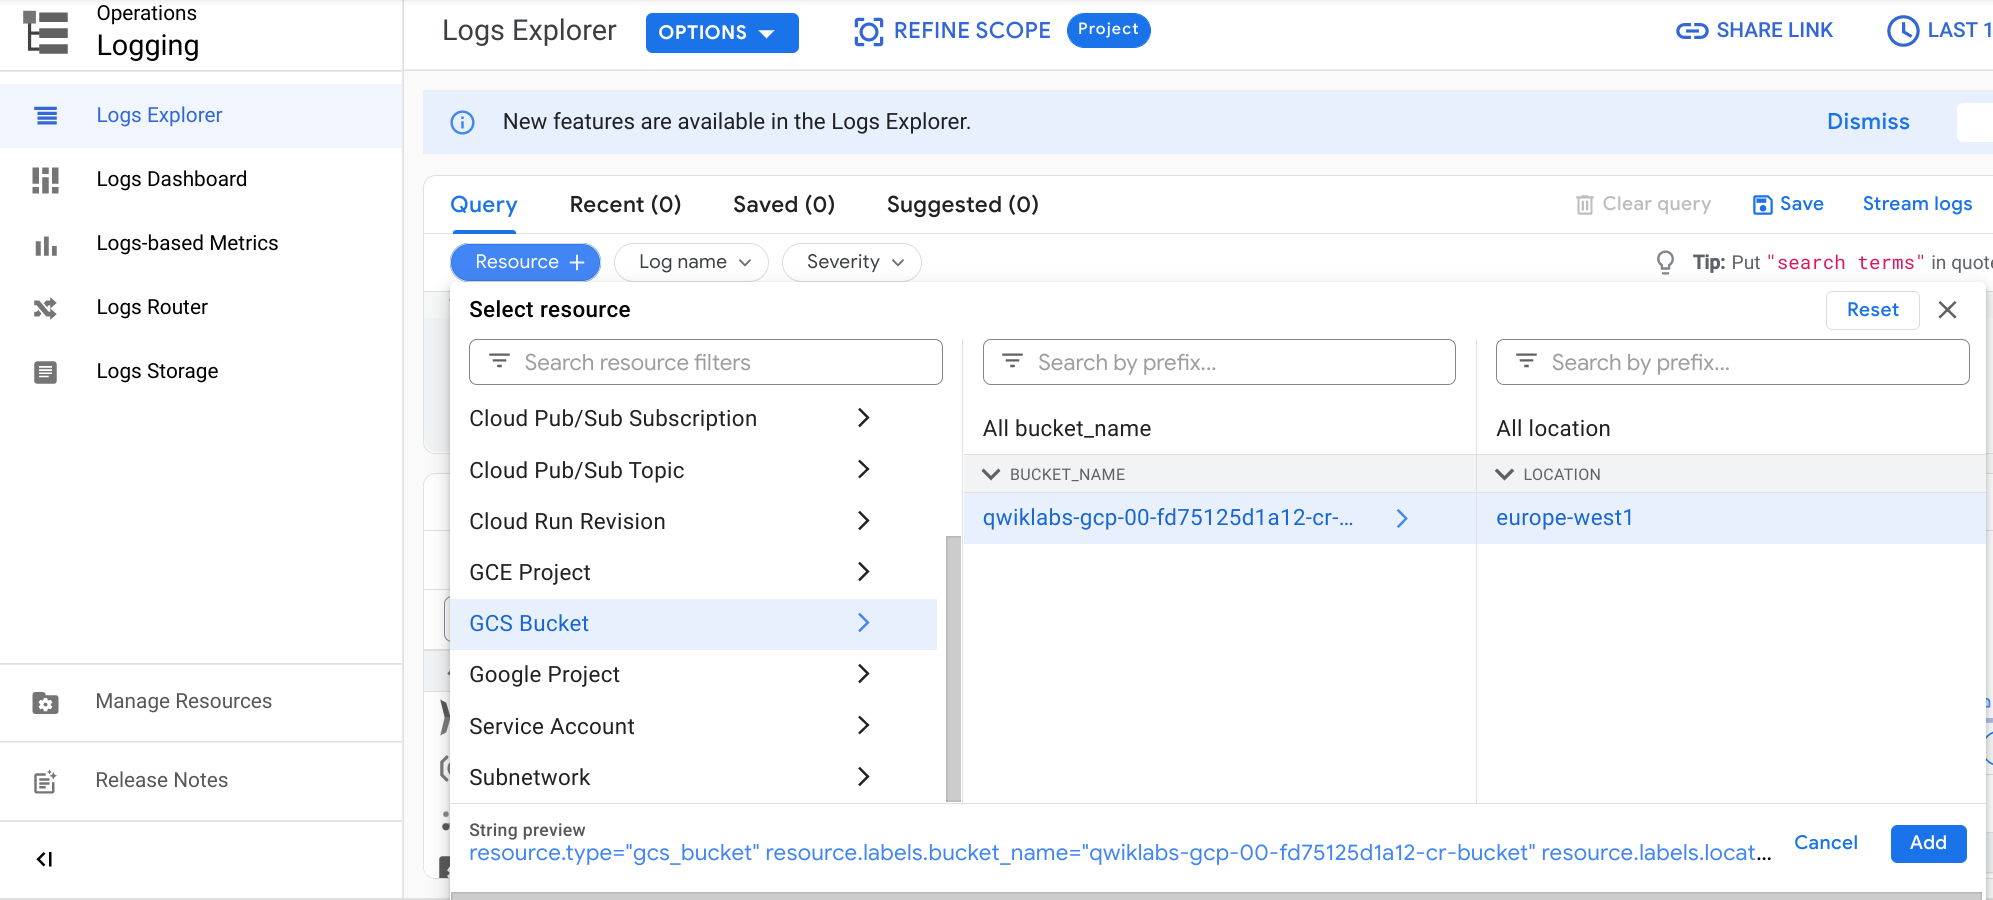Open Logs Storage from sidebar
Image resolution: width=1993 pixels, height=900 pixels.
click(157, 371)
